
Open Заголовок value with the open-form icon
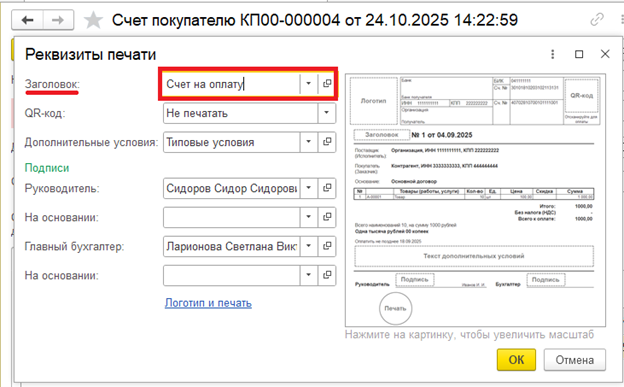pos(327,84)
